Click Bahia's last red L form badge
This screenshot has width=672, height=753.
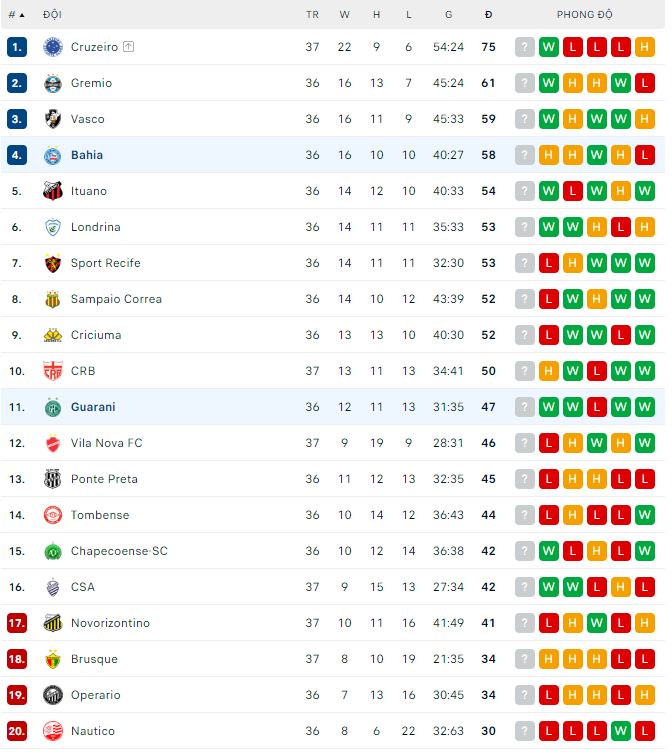click(x=645, y=155)
